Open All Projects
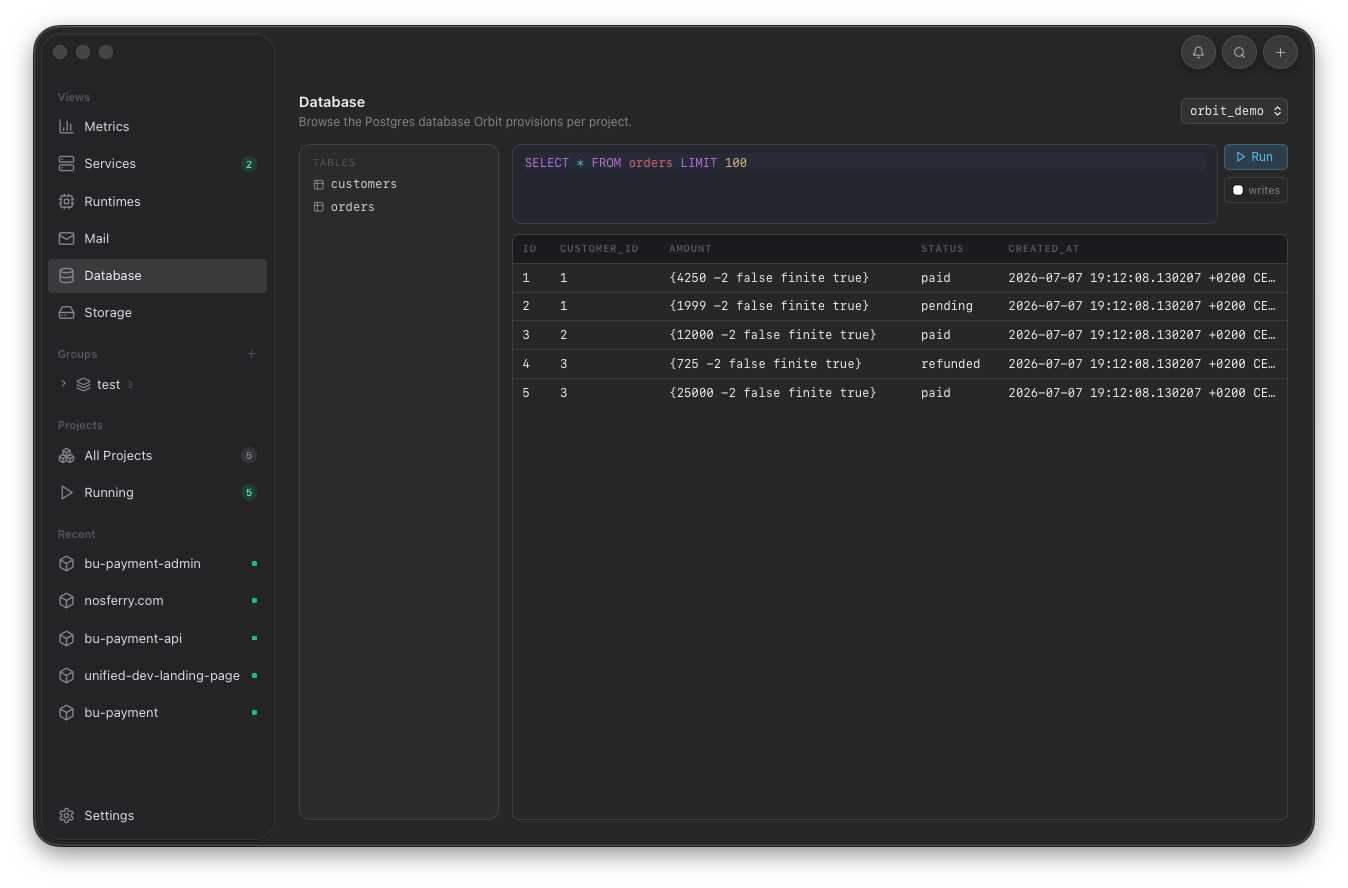 point(157,455)
